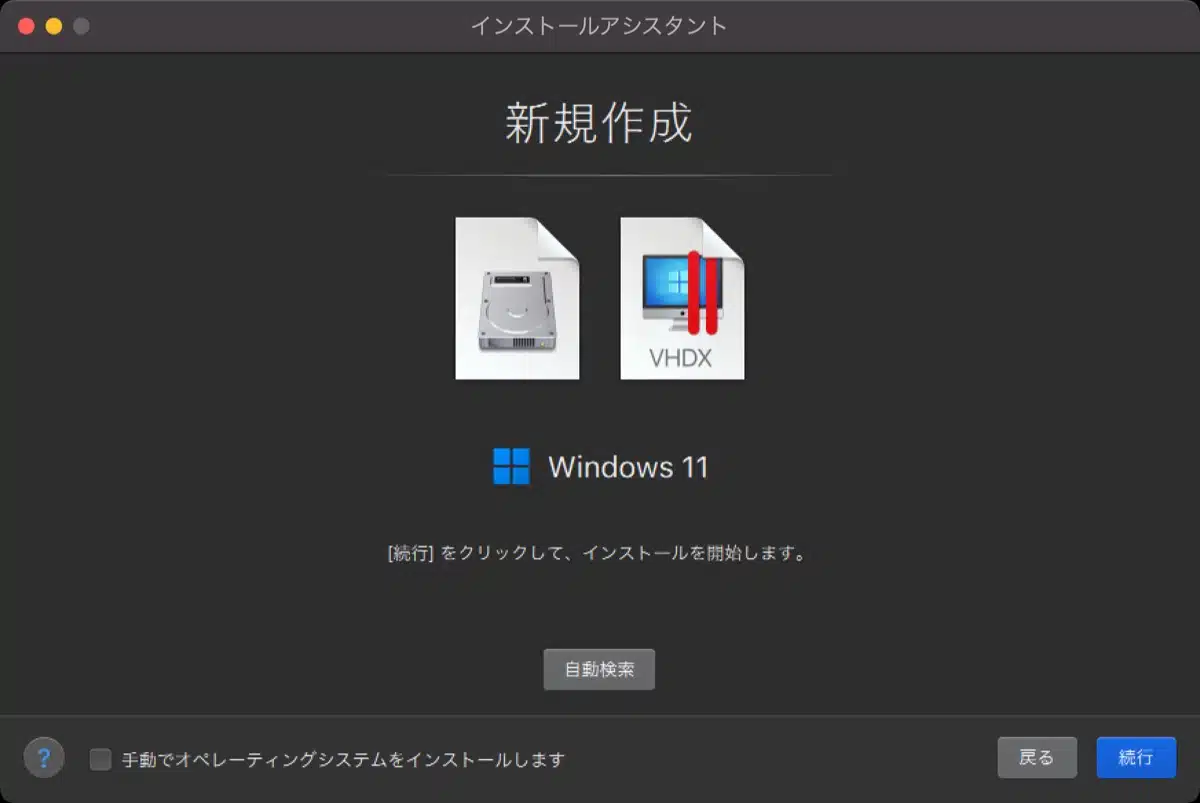1200x803 pixels.
Task: Click the 新規作成 heading
Action: pyautogui.click(x=599, y=124)
